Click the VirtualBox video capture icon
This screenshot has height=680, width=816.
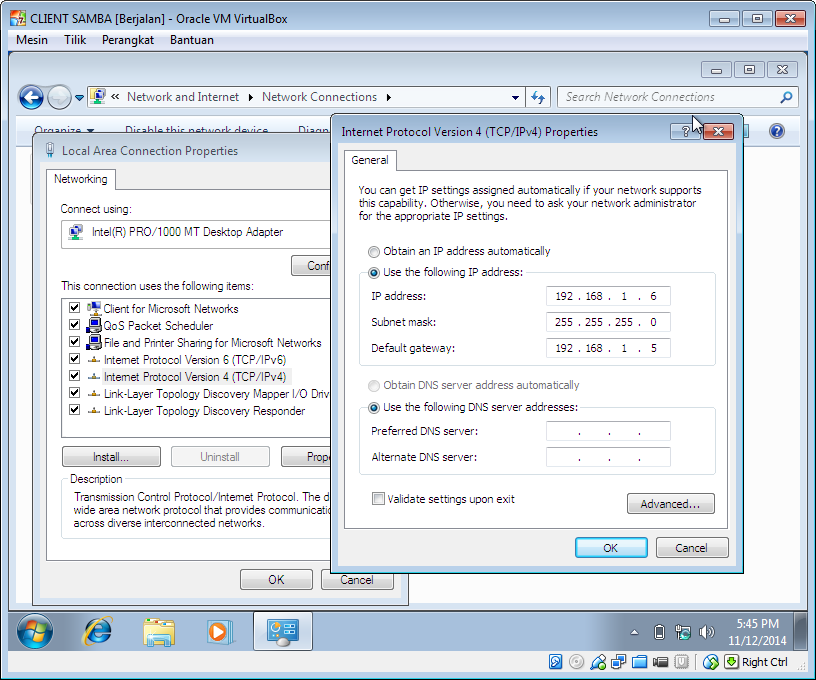660,662
